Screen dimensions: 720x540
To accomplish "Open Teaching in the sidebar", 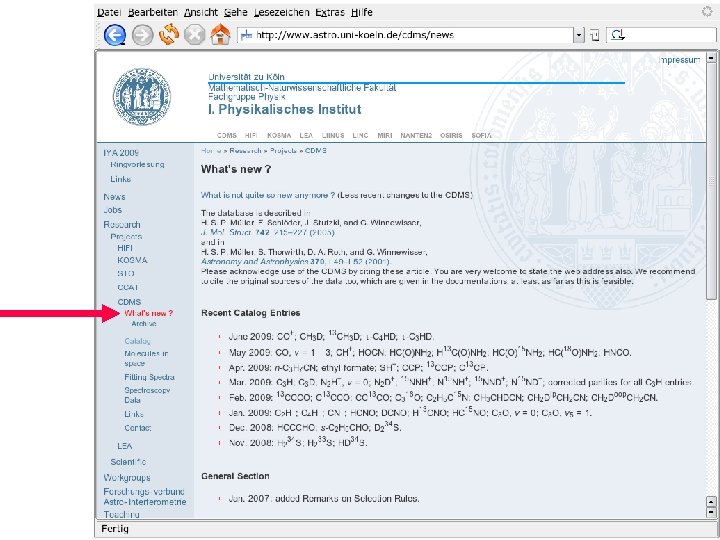I will click(x=121, y=514).
